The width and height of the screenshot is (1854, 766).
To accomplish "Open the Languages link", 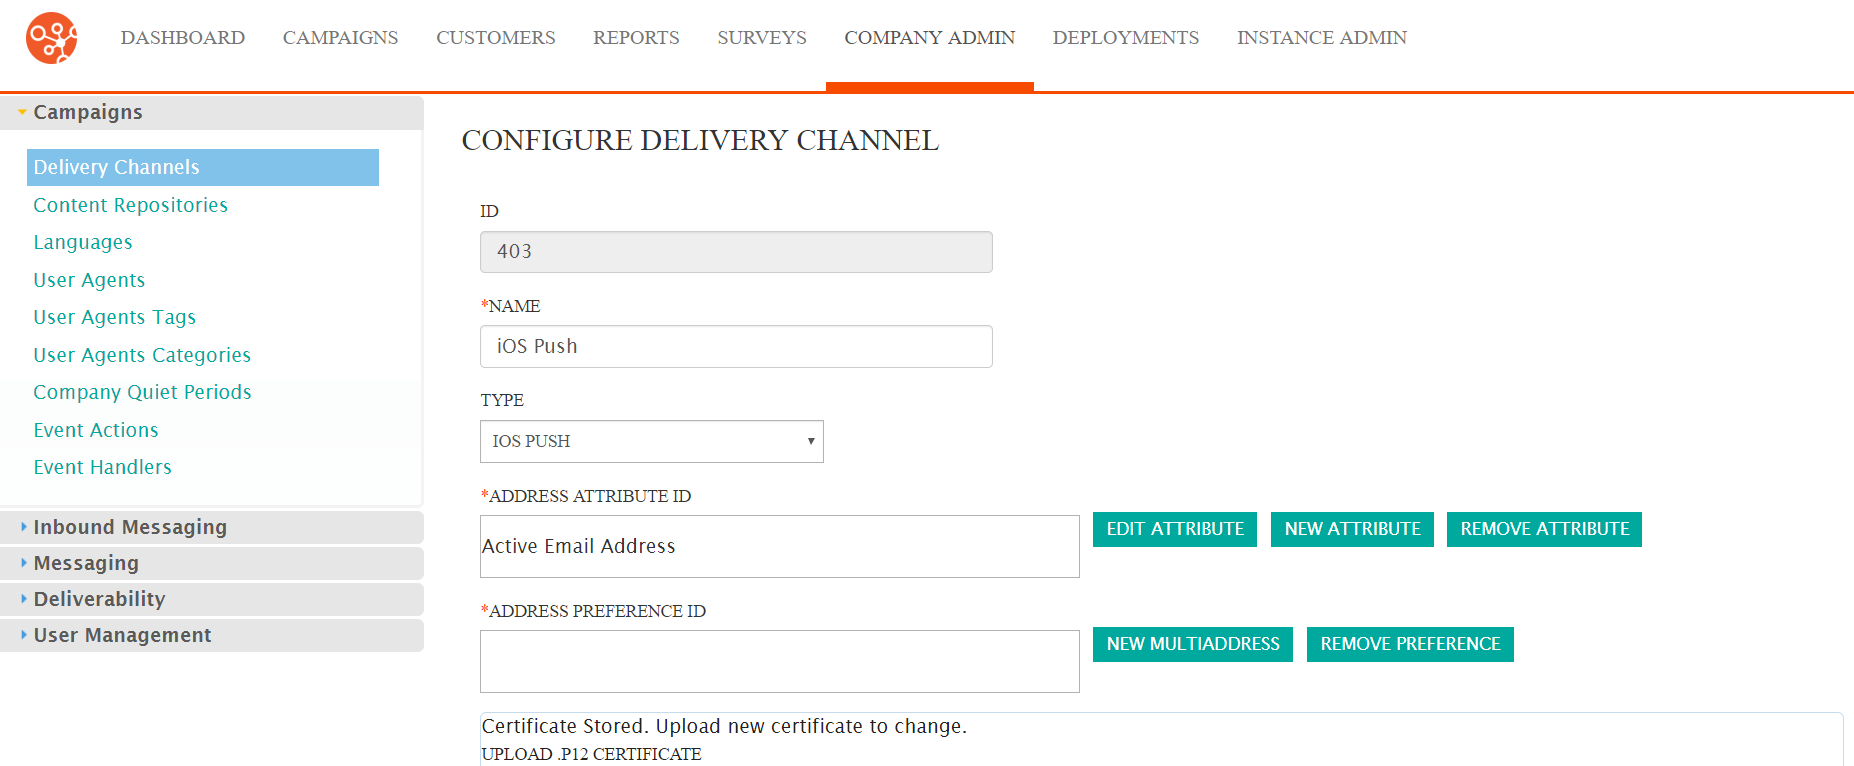I will [83, 243].
